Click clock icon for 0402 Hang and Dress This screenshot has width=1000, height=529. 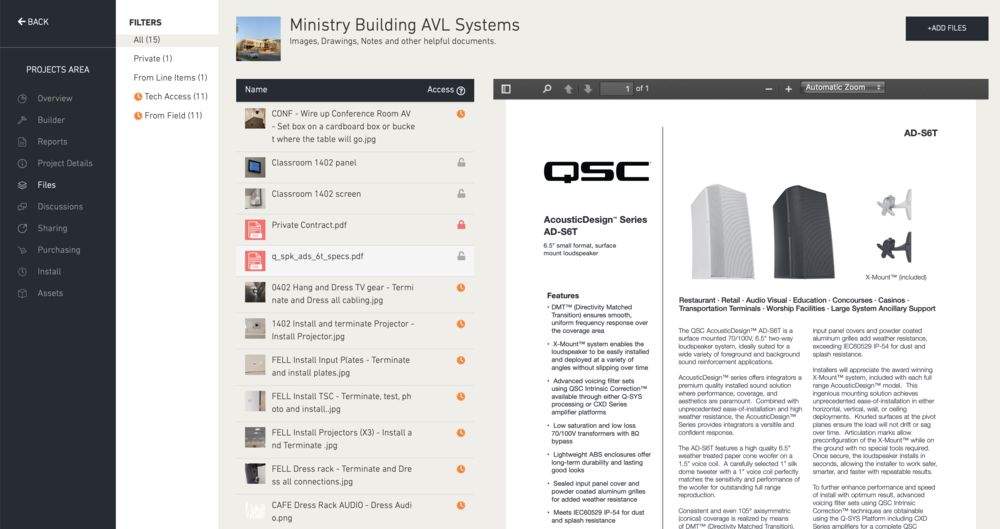[460, 288]
